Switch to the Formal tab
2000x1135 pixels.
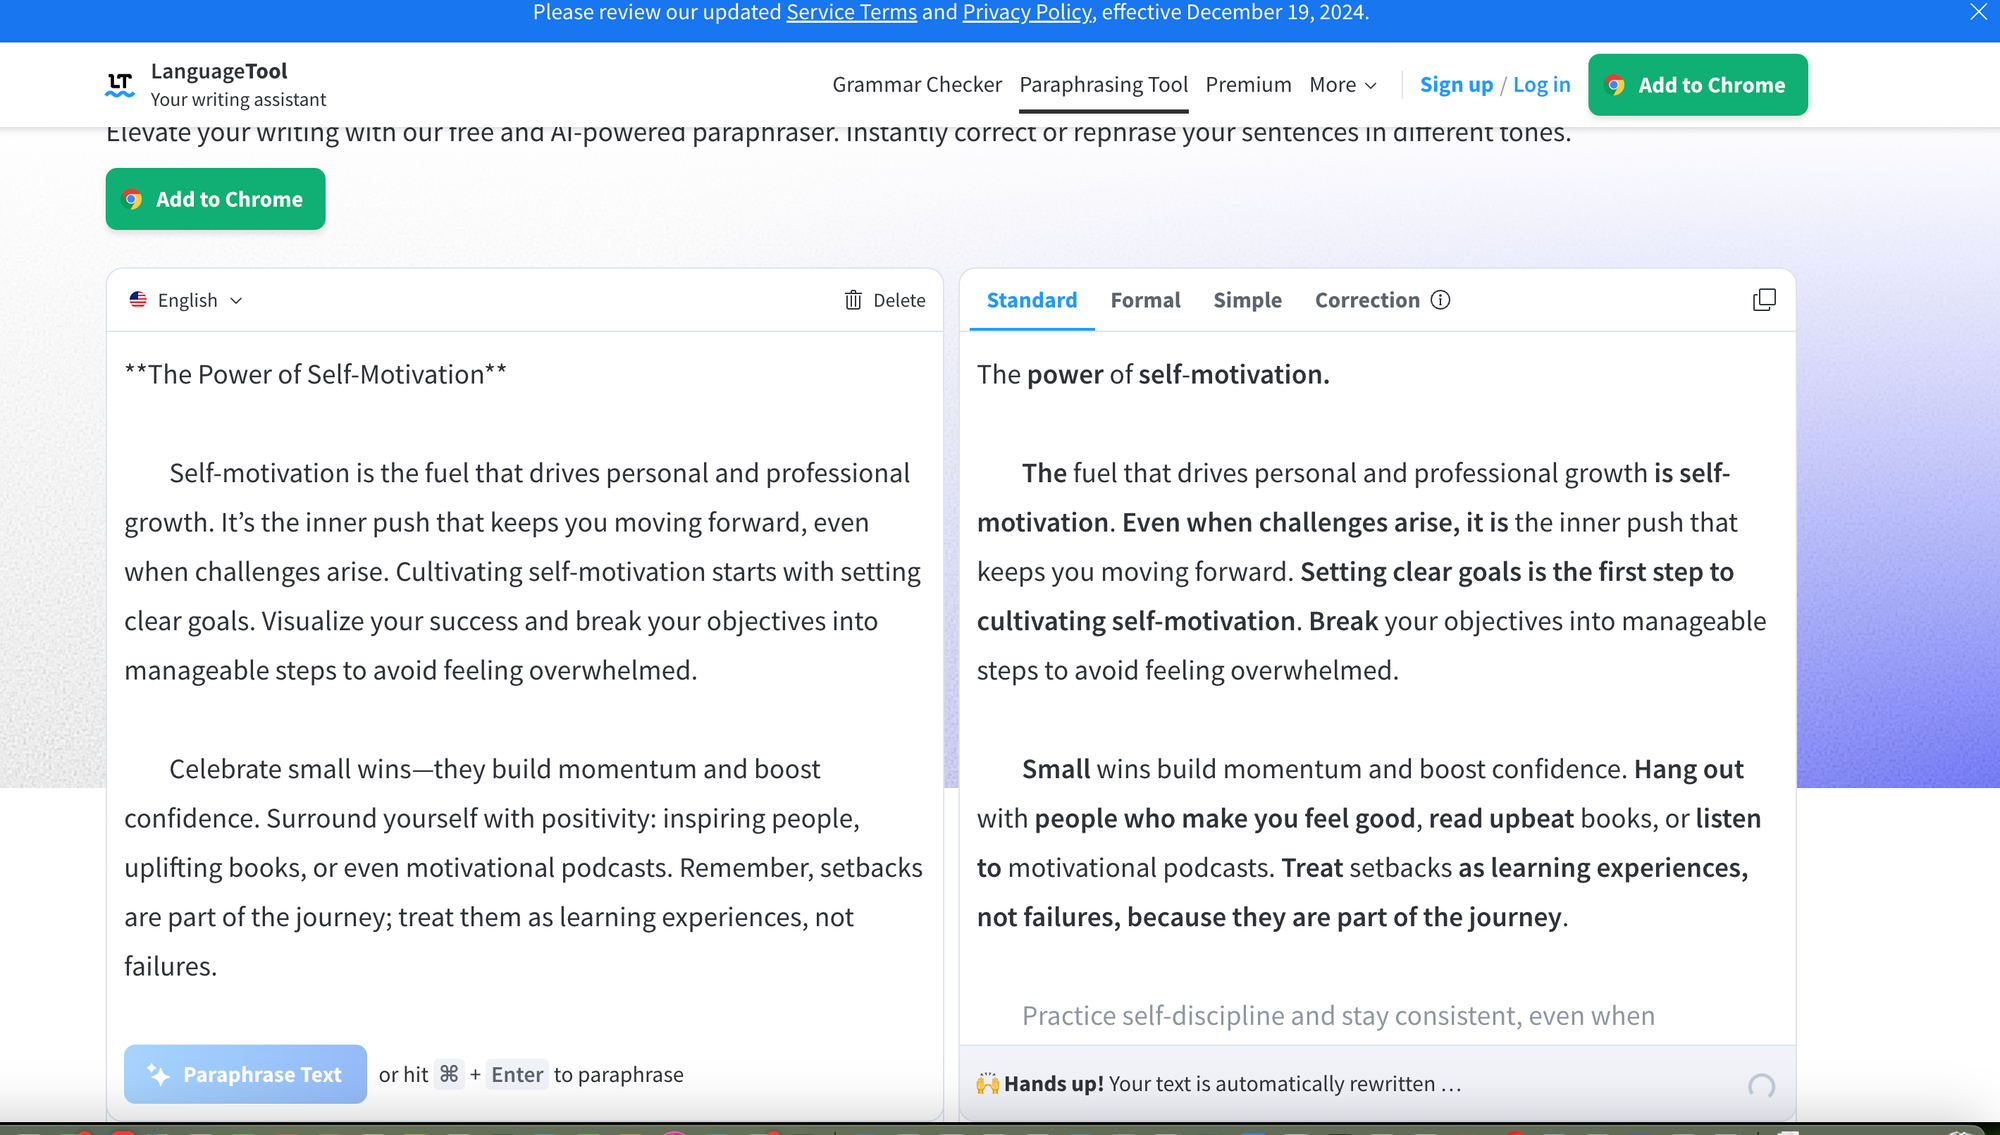[x=1145, y=300]
